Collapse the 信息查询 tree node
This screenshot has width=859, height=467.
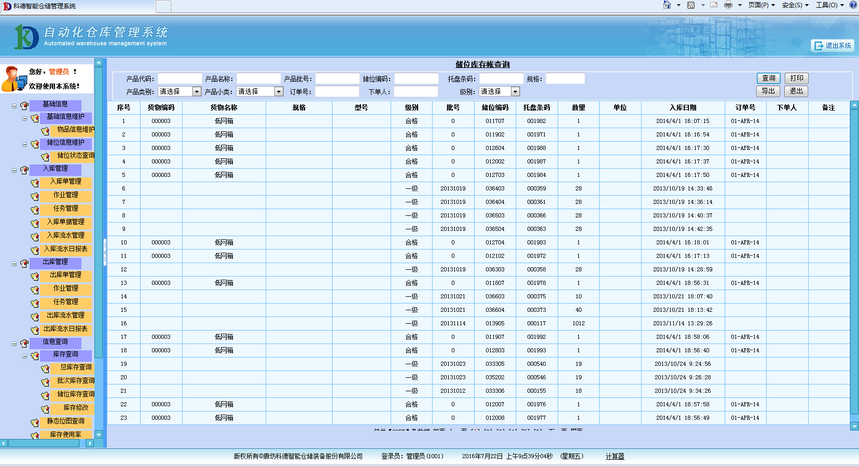click(14, 344)
